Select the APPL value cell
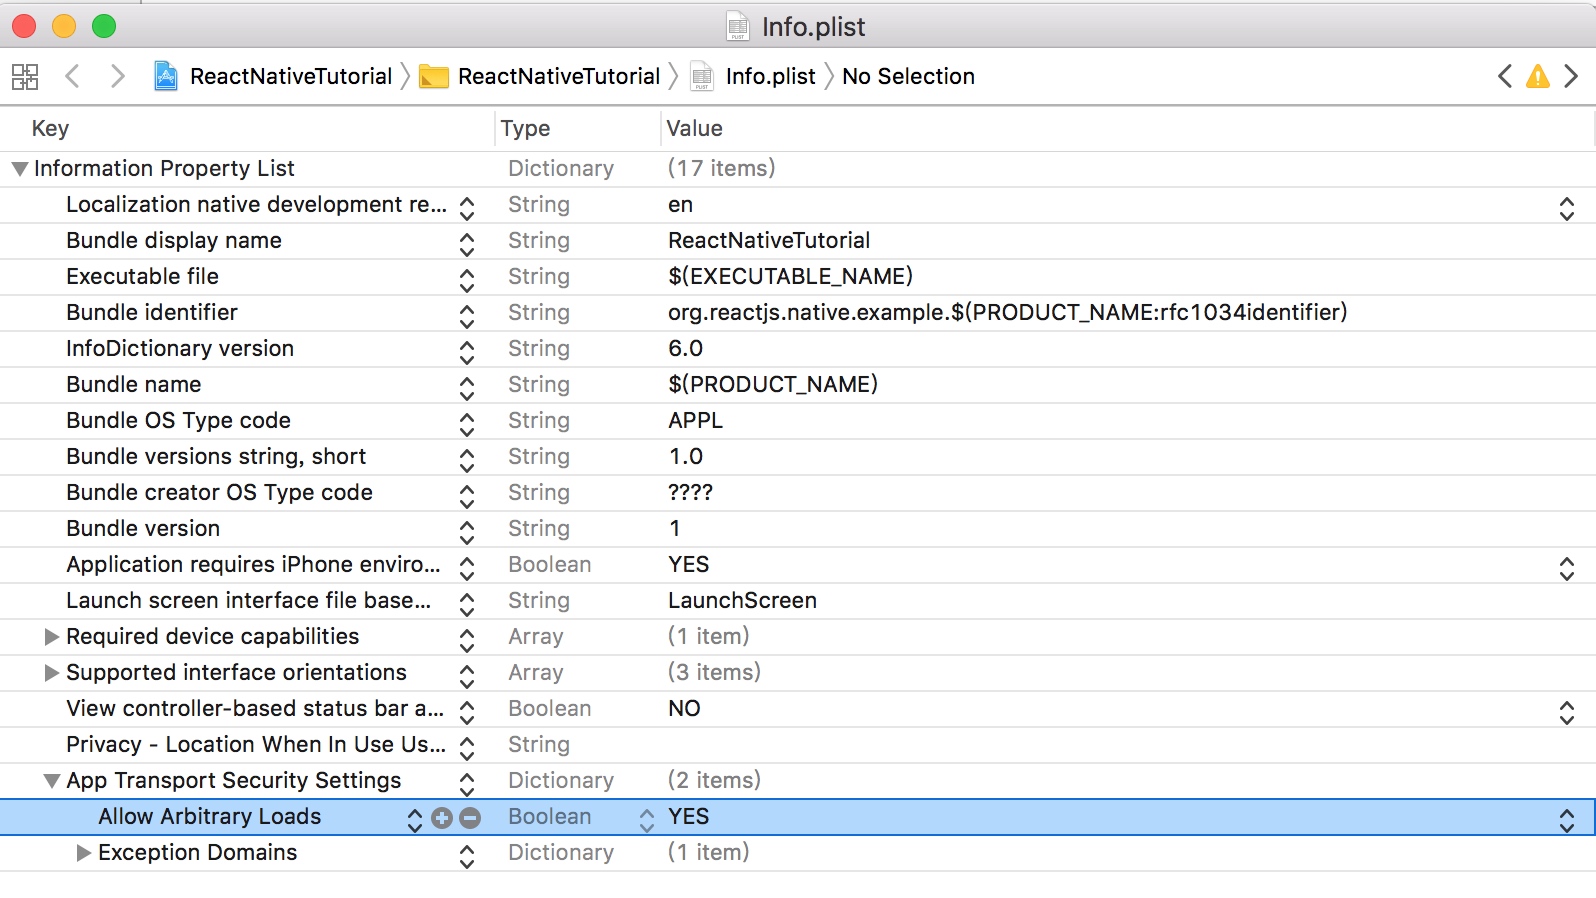This screenshot has width=1596, height=898. tap(695, 420)
